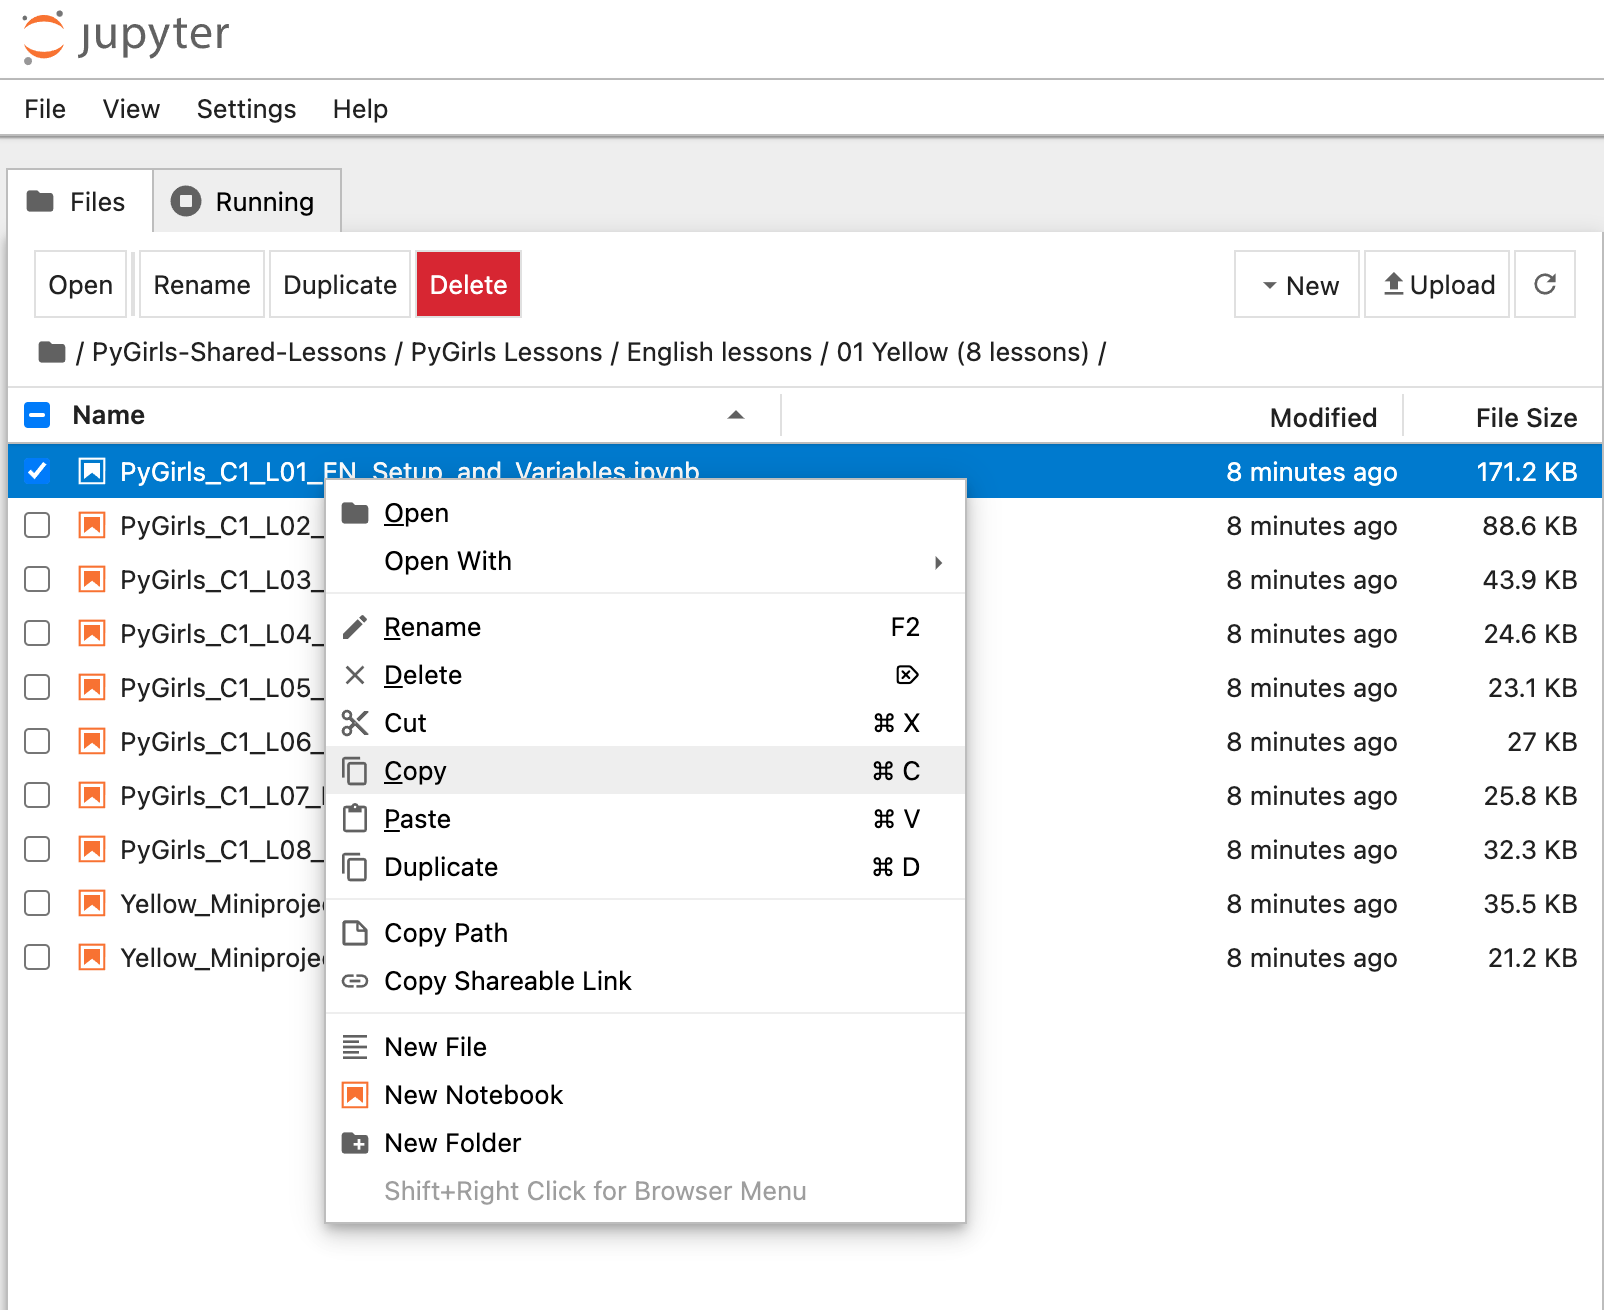The width and height of the screenshot is (1604, 1310).
Task: Click notebook icon of PyGirls_C1_L07 file
Action: [x=92, y=795]
